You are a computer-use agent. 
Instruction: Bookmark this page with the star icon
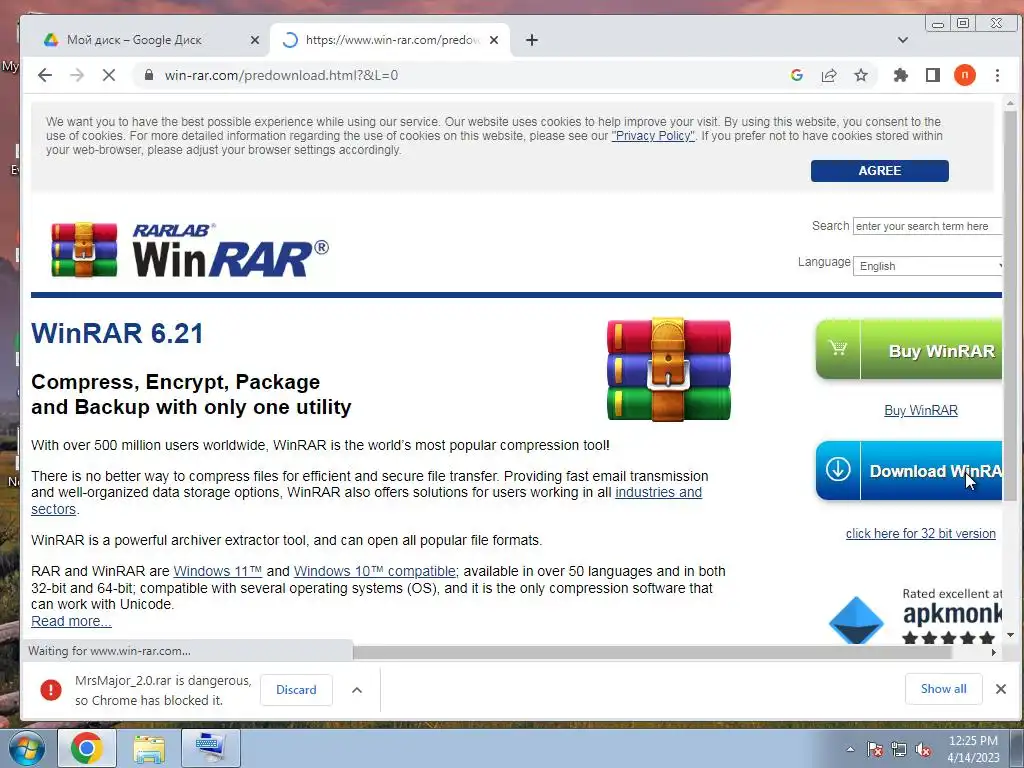pyautogui.click(x=861, y=75)
